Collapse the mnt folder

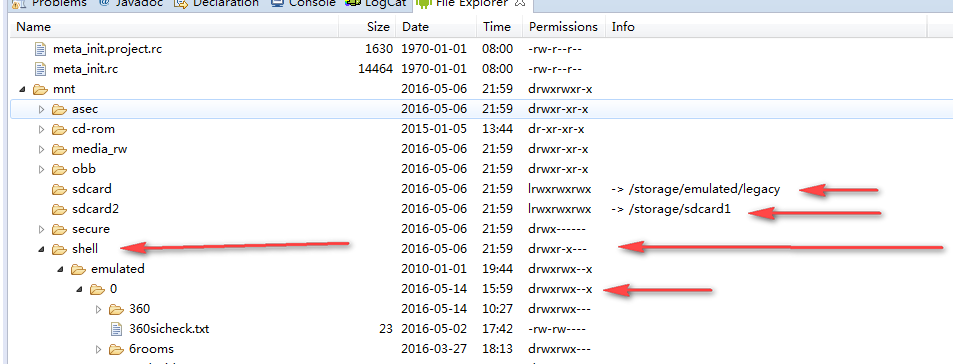(22, 89)
